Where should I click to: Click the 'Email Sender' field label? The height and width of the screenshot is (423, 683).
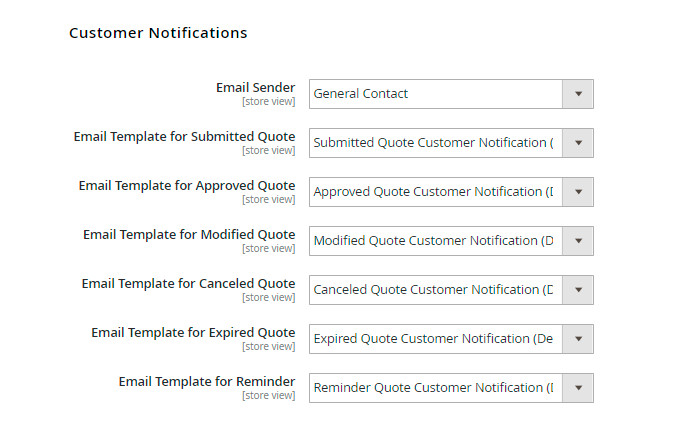pos(255,88)
